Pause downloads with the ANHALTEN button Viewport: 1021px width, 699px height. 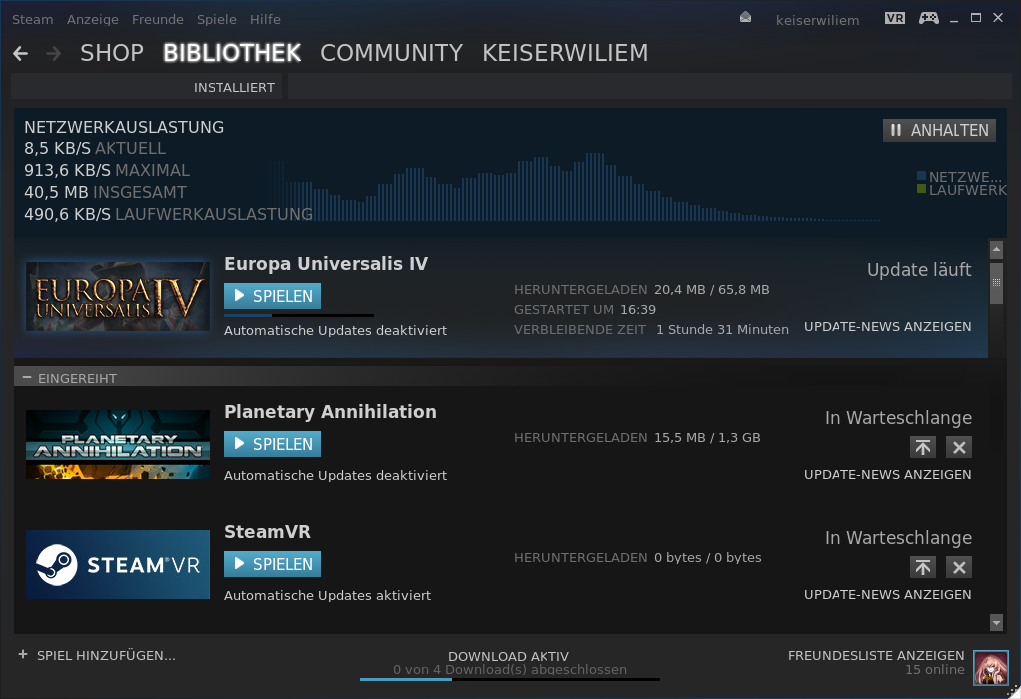pos(939,130)
